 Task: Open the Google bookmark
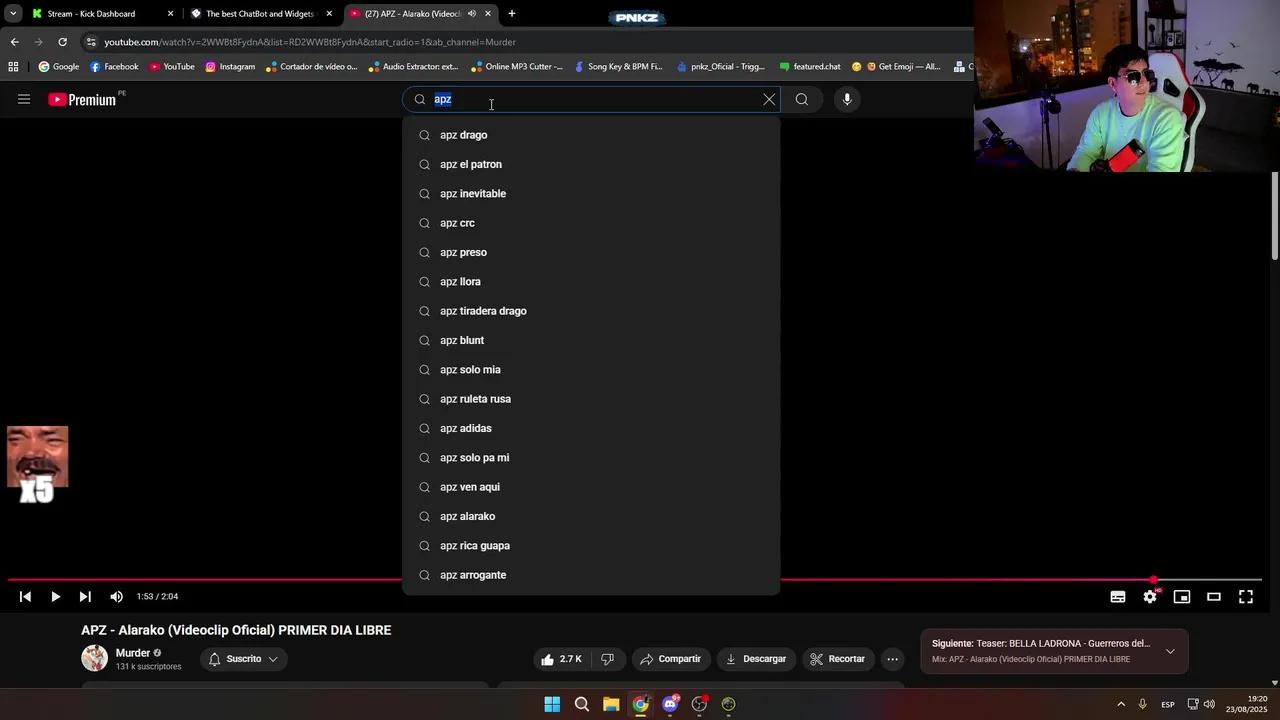tap(59, 67)
